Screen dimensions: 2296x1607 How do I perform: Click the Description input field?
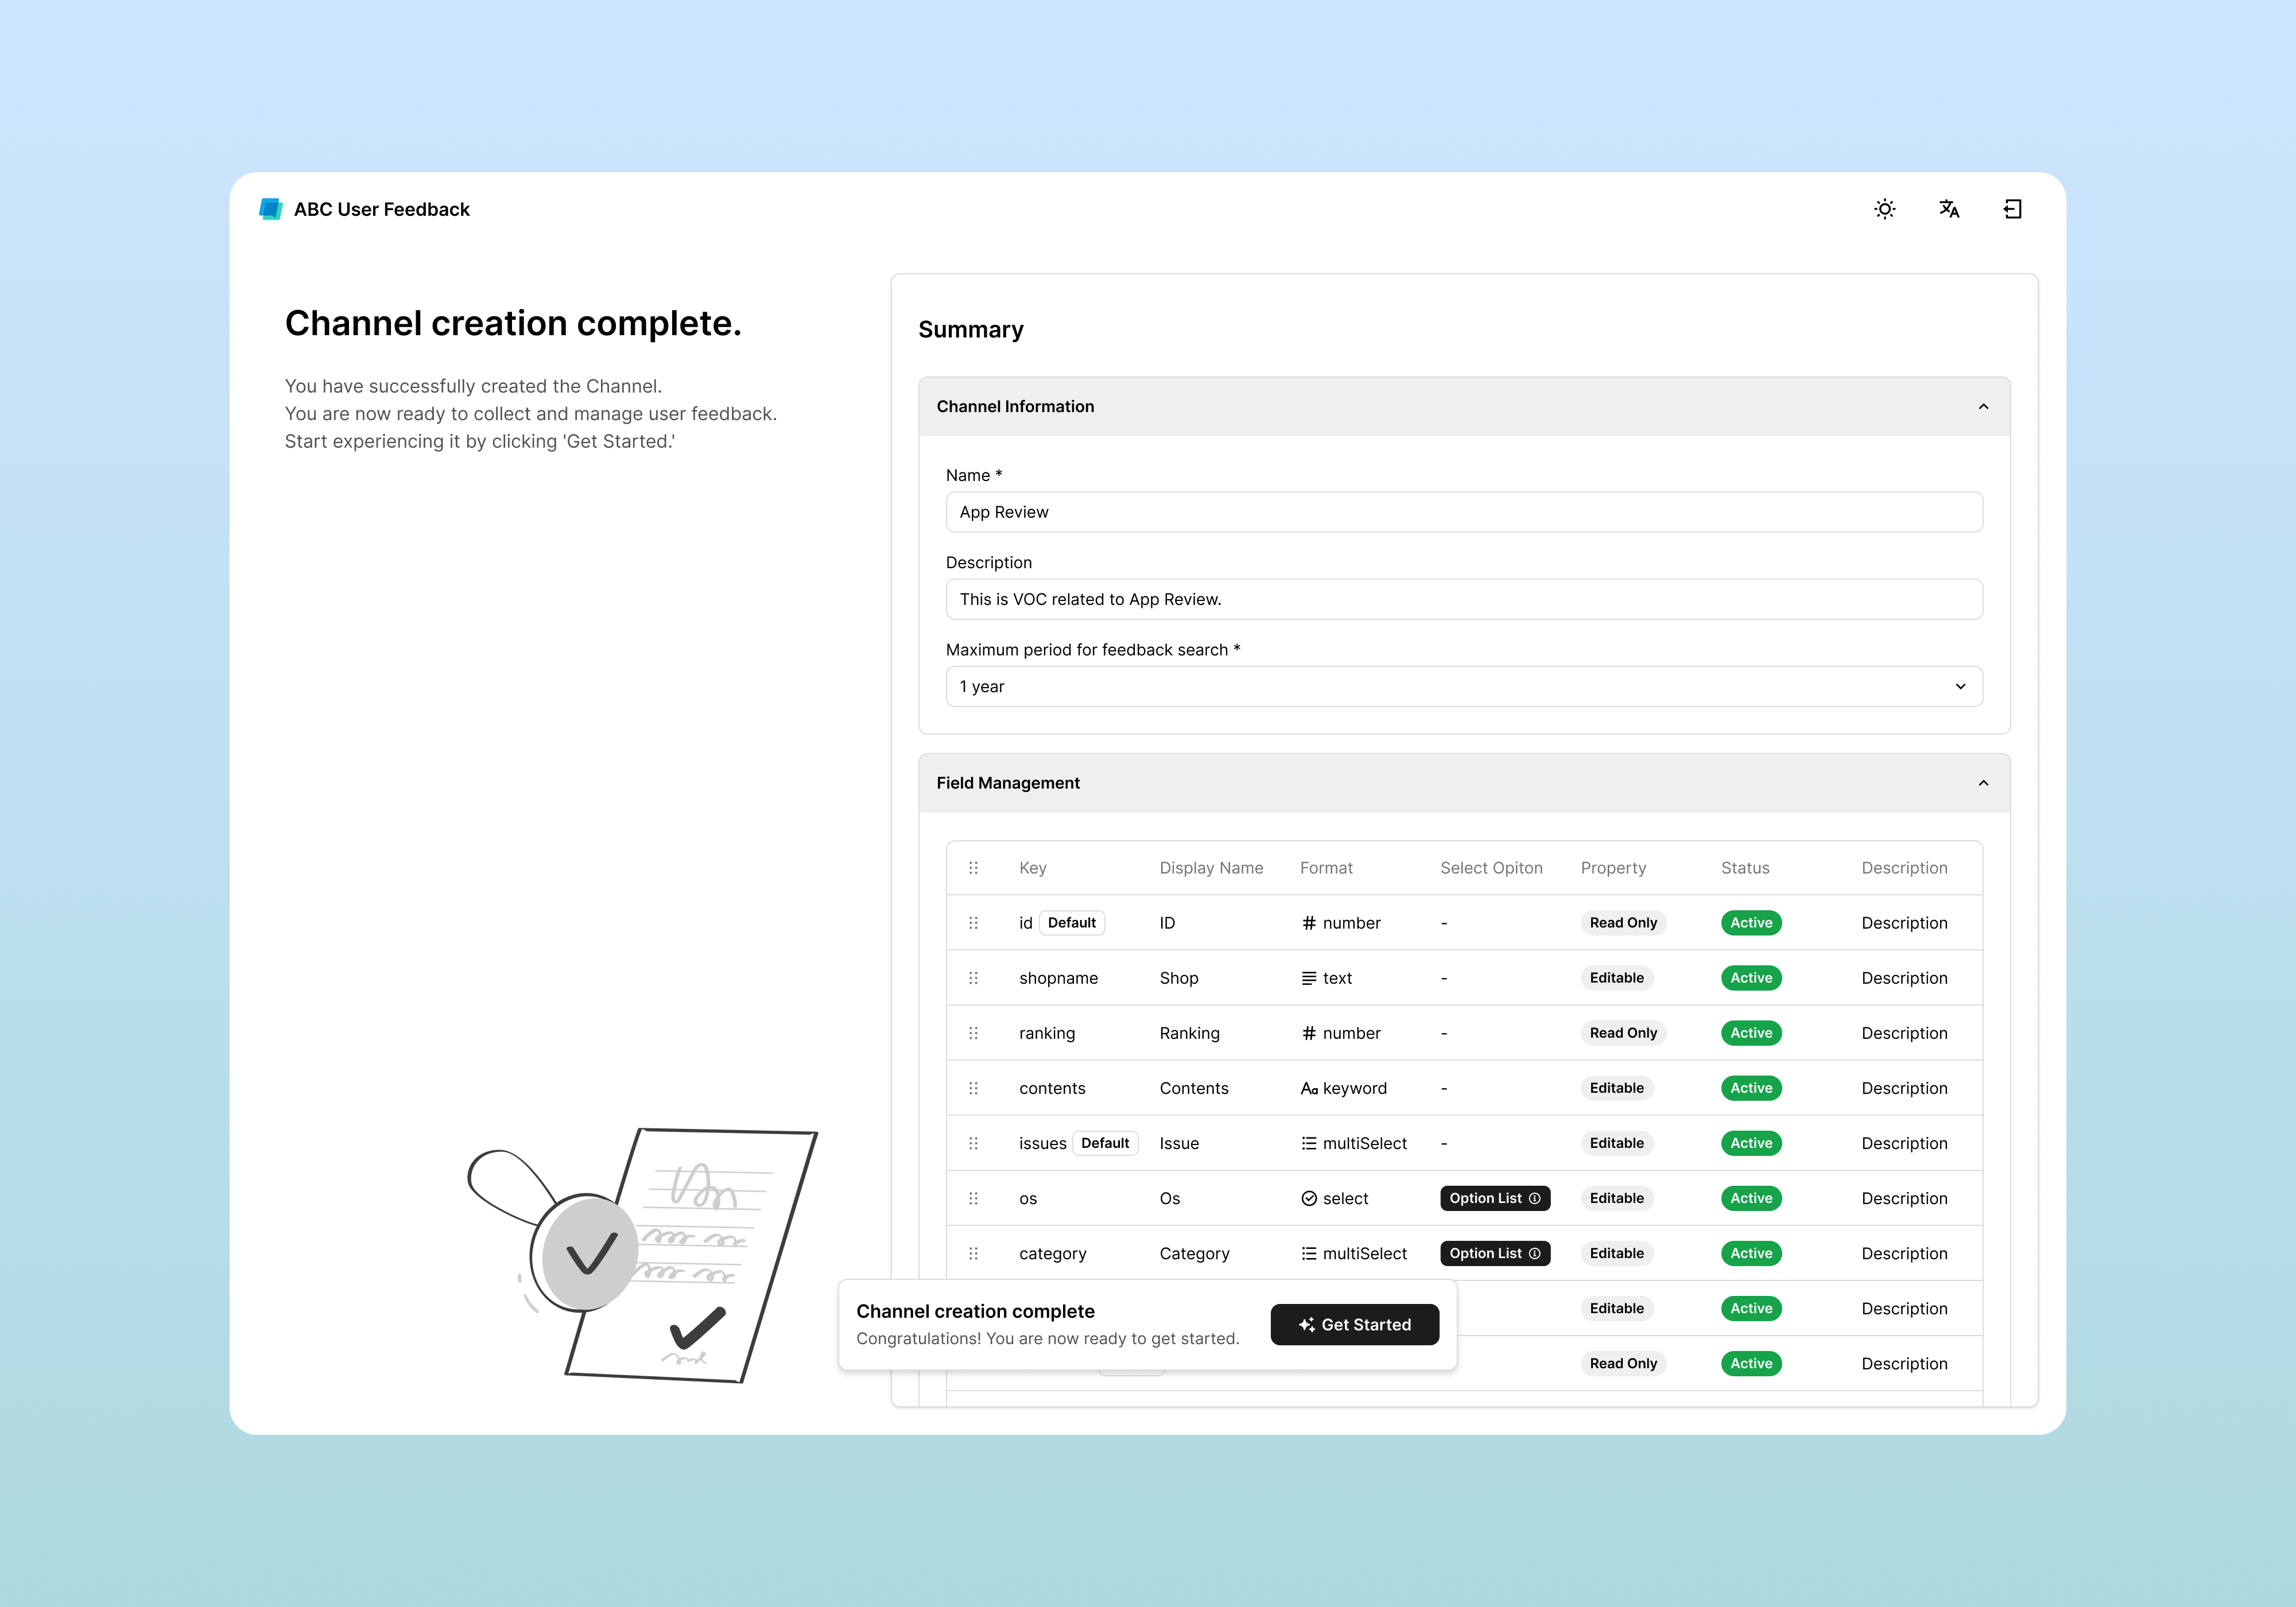1463,599
